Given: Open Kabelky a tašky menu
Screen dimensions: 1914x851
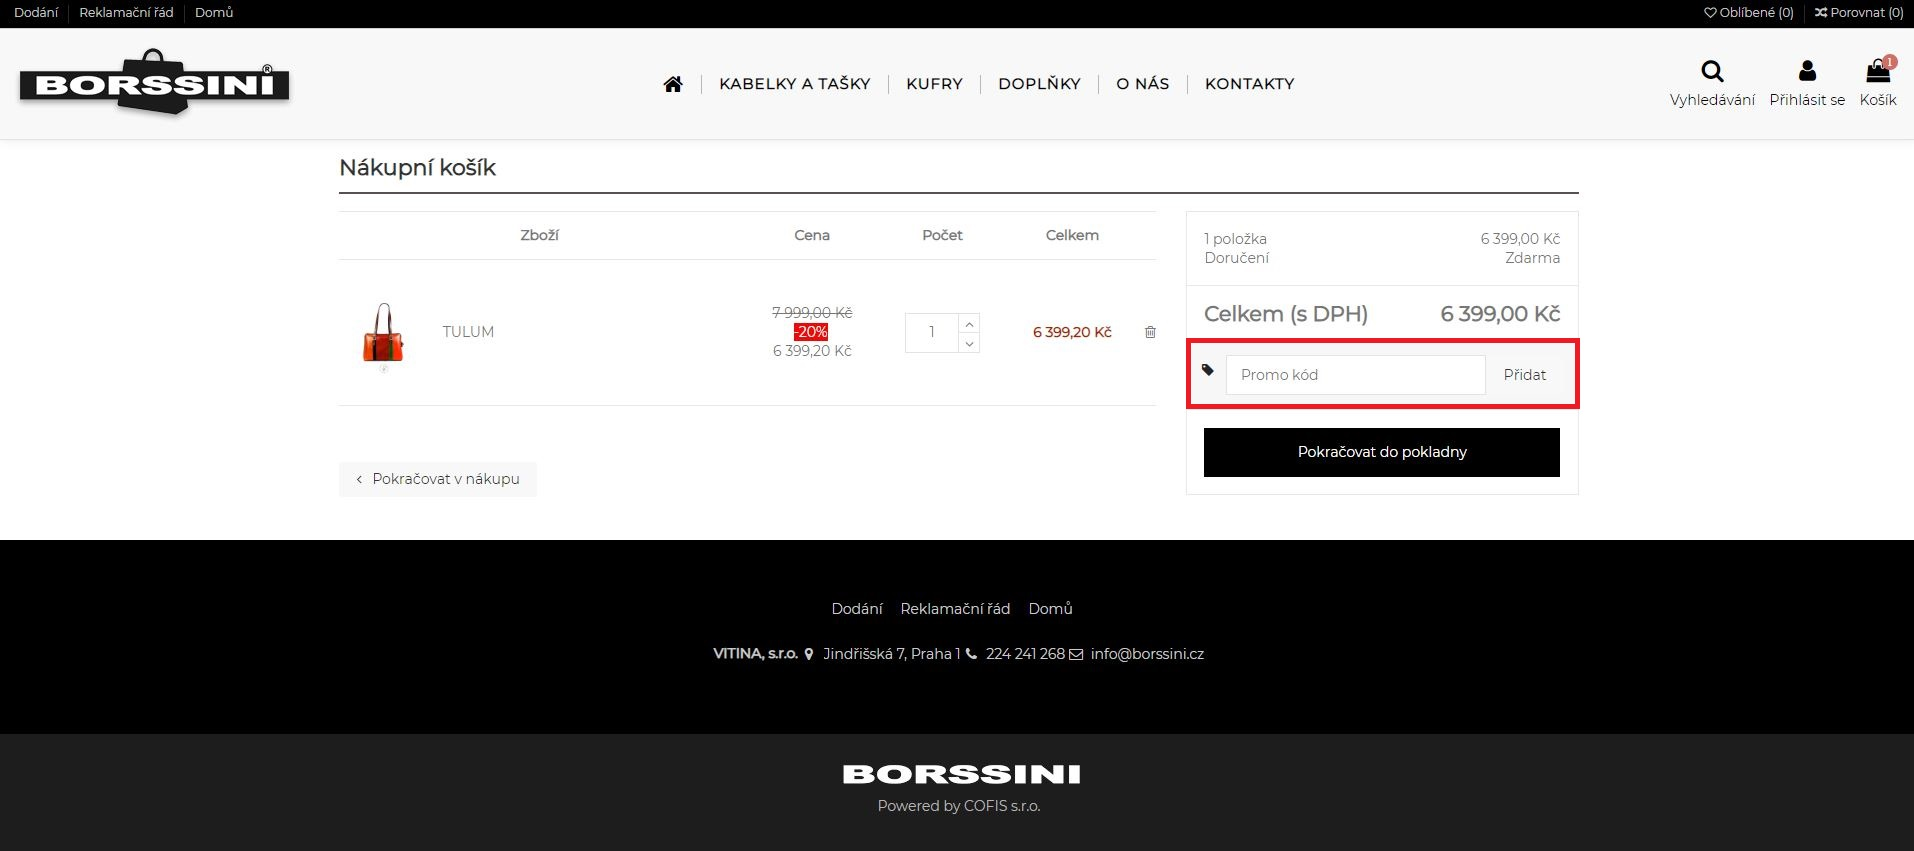Looking at the screenshot, I should (795, 84).
